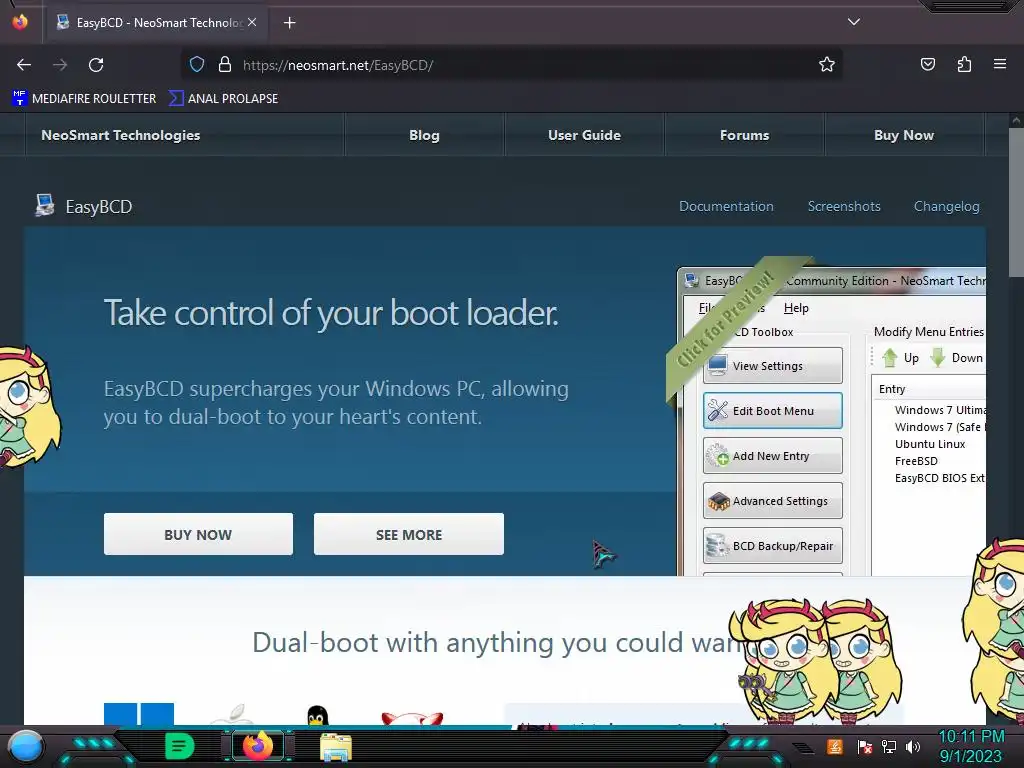The width and height of the screenshot is (1024, 768).
Task: Open the Start orb on the taskbar
Action: point(26,746)
